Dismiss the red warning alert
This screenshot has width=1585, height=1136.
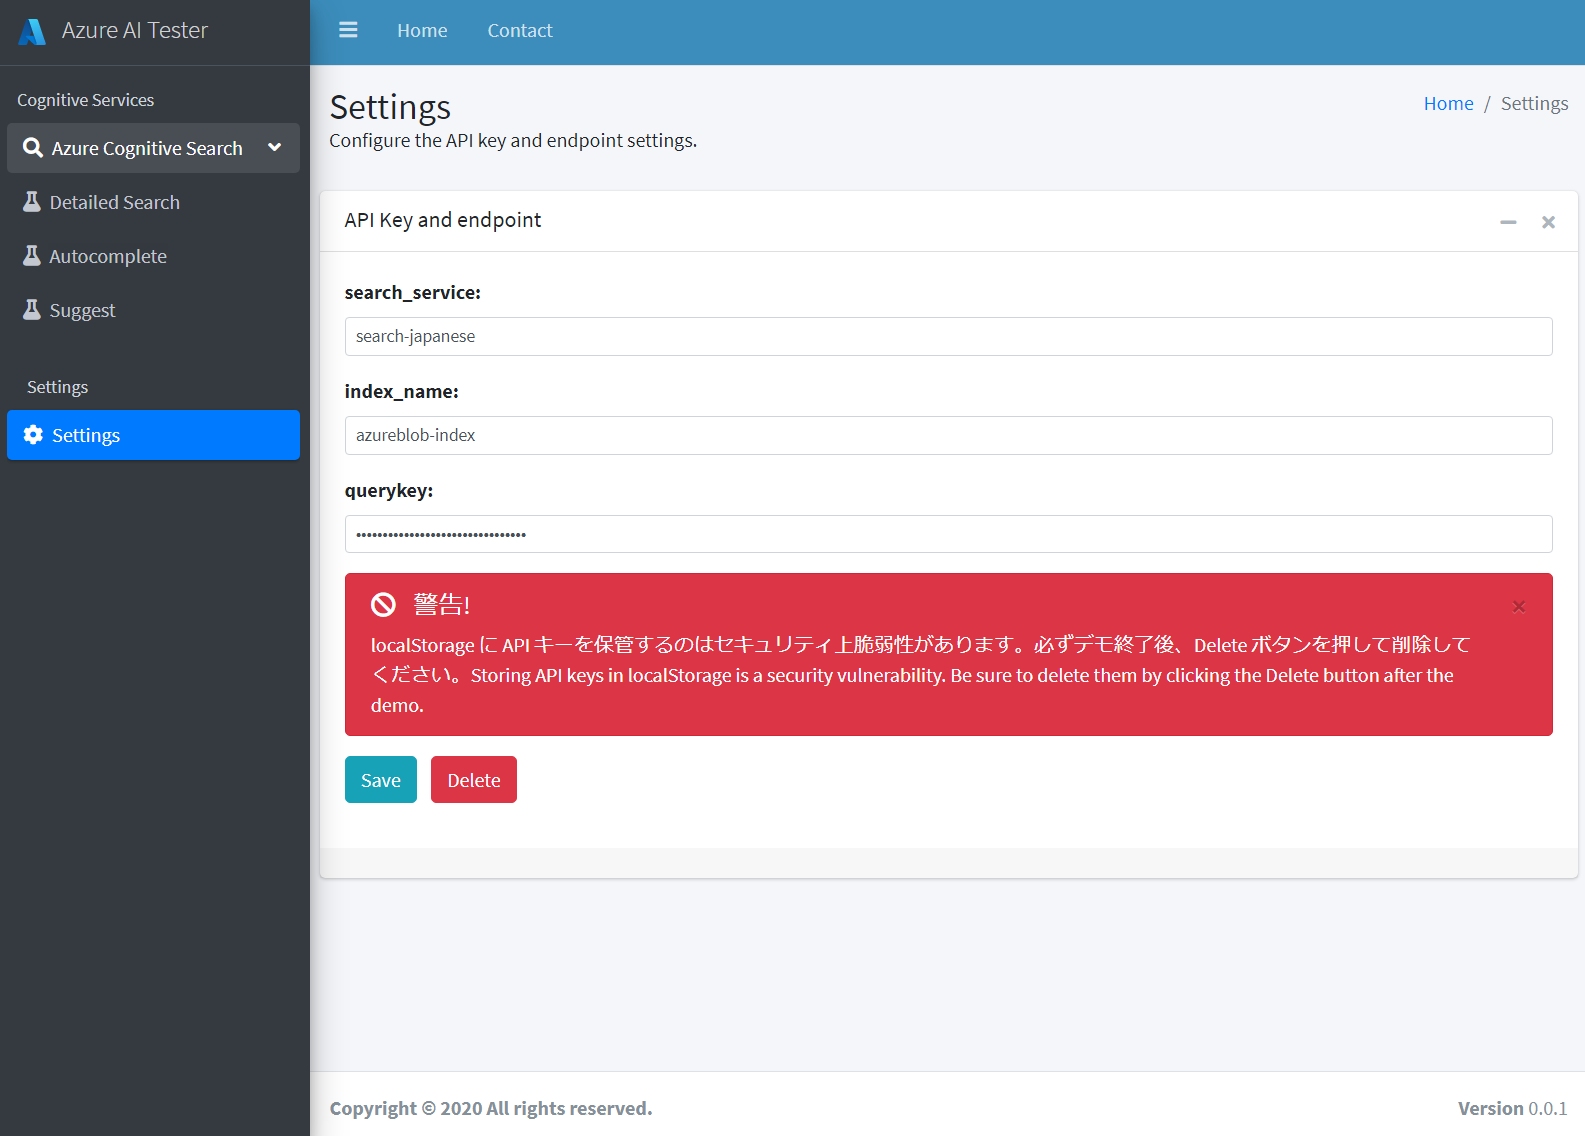coord(1519,606)
